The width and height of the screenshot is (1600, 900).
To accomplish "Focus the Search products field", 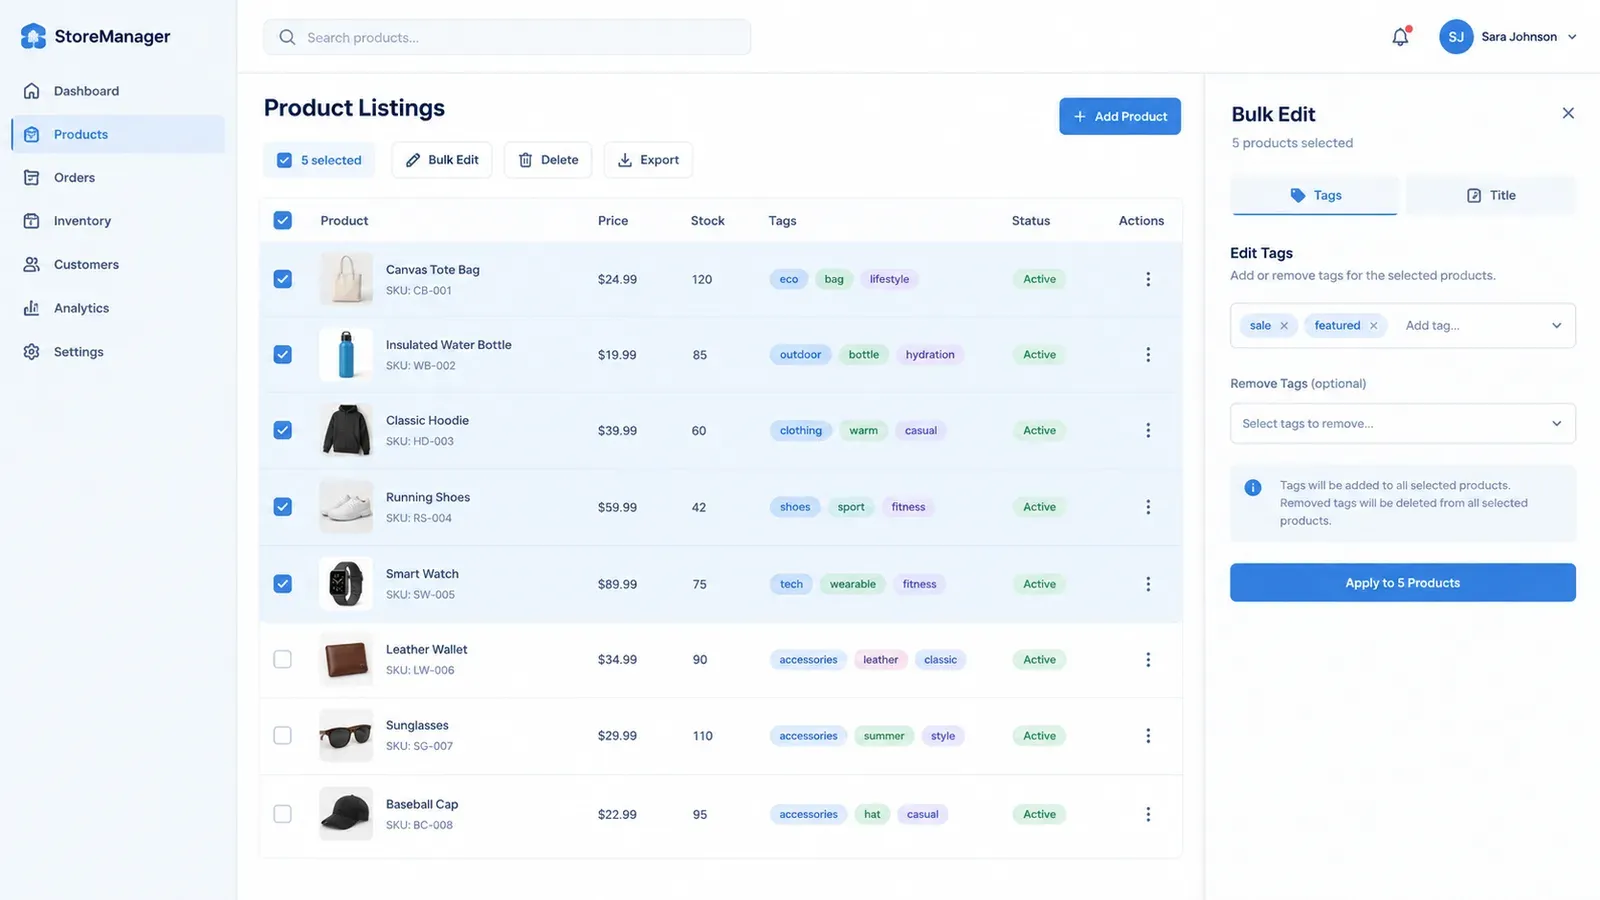I will [x=507, y=37].
